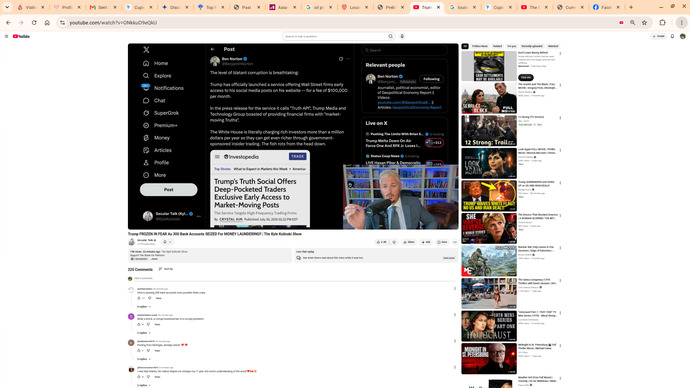Select the Politics News filter chip
The image size is (690, 388).
pyautogui.click(x=480, y=46)
